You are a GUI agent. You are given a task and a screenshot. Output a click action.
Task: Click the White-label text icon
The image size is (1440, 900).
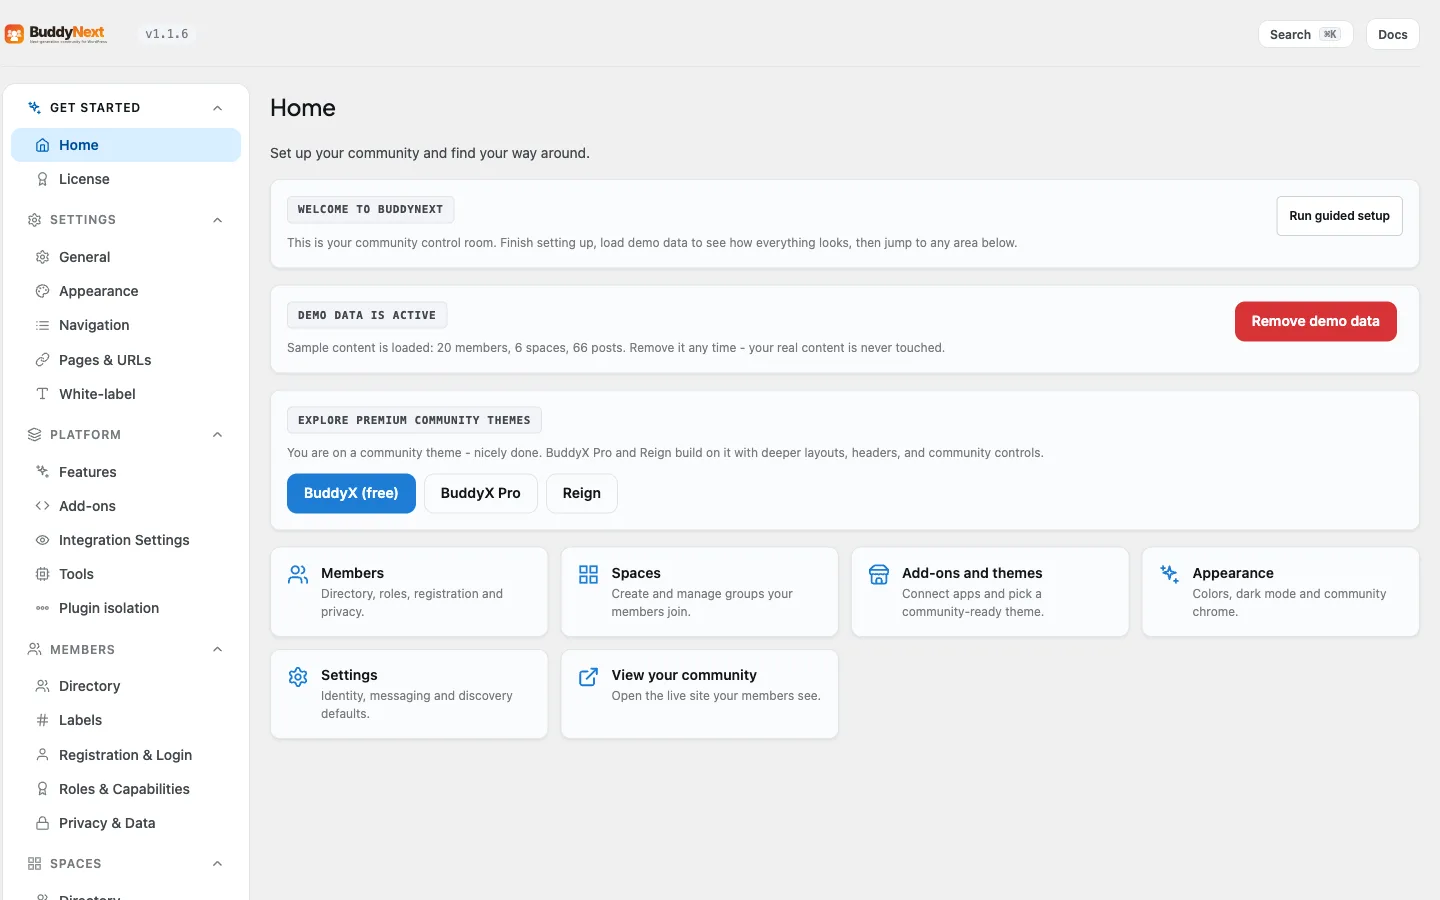pyautogui.click(x=42, y=394)
